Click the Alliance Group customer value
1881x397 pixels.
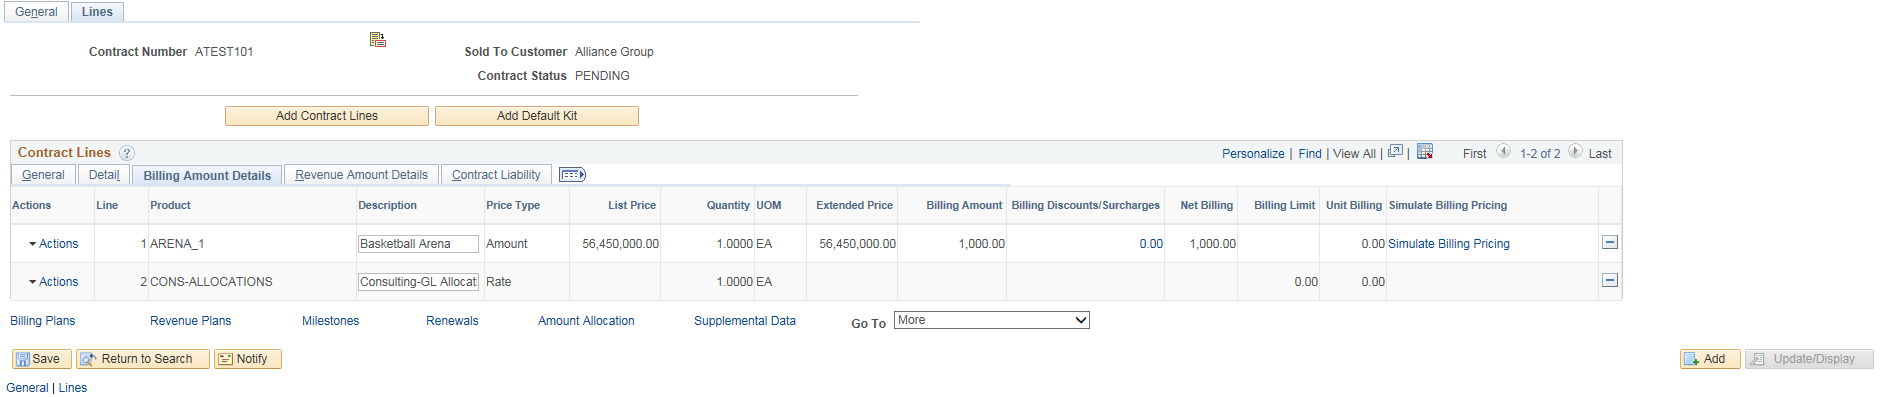pos(614,52)
